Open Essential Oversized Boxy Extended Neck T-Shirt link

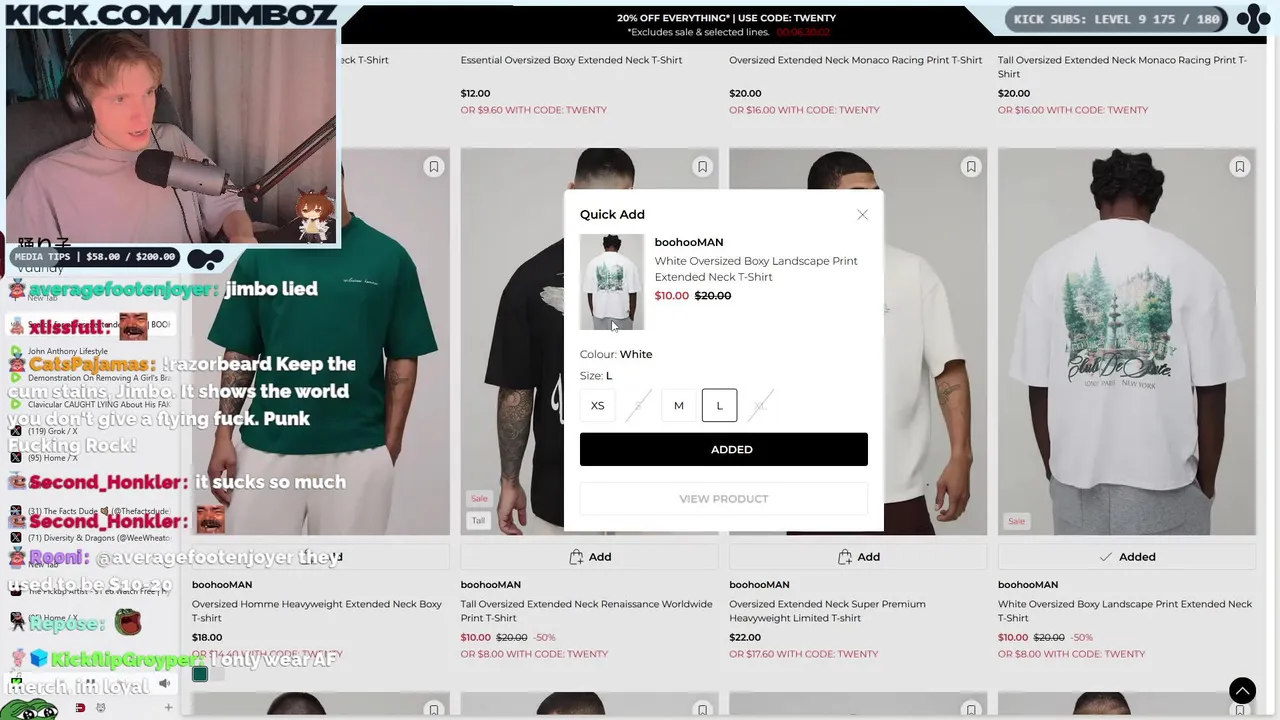571,60
